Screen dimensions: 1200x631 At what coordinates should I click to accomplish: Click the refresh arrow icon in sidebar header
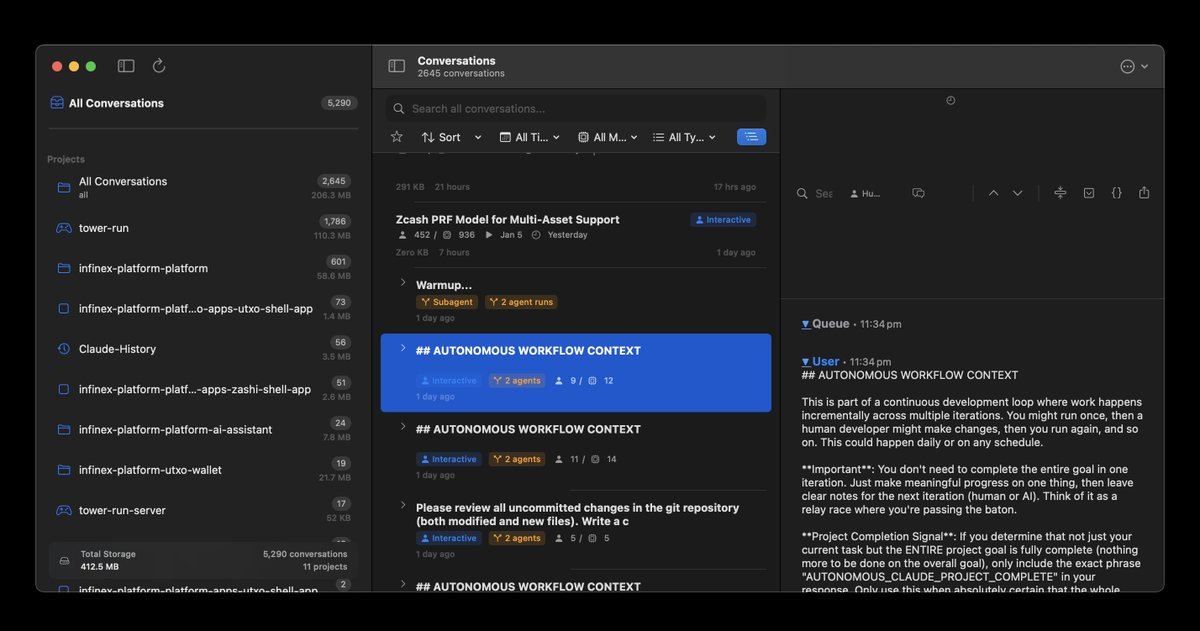click(158, 66)
